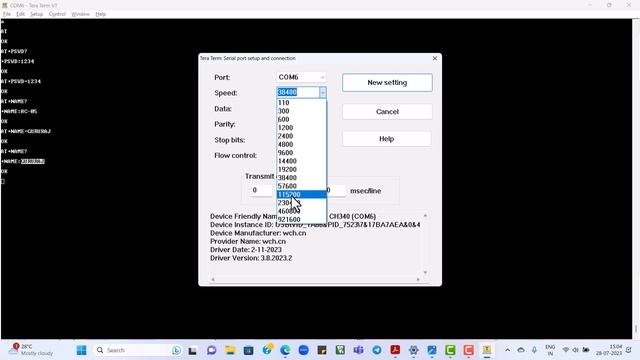Choose 1200 from the Speed list
The width and height of the screenshot is (640, 360).
point(301,128)
